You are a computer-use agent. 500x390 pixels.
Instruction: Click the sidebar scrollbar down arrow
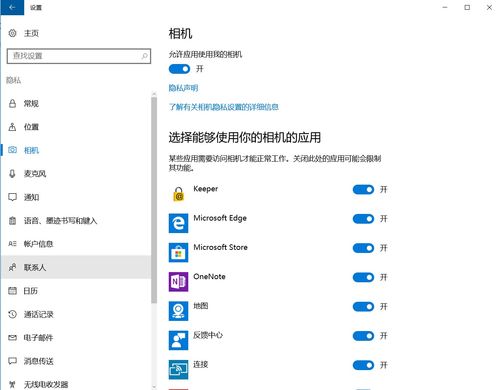click(154, 387)
